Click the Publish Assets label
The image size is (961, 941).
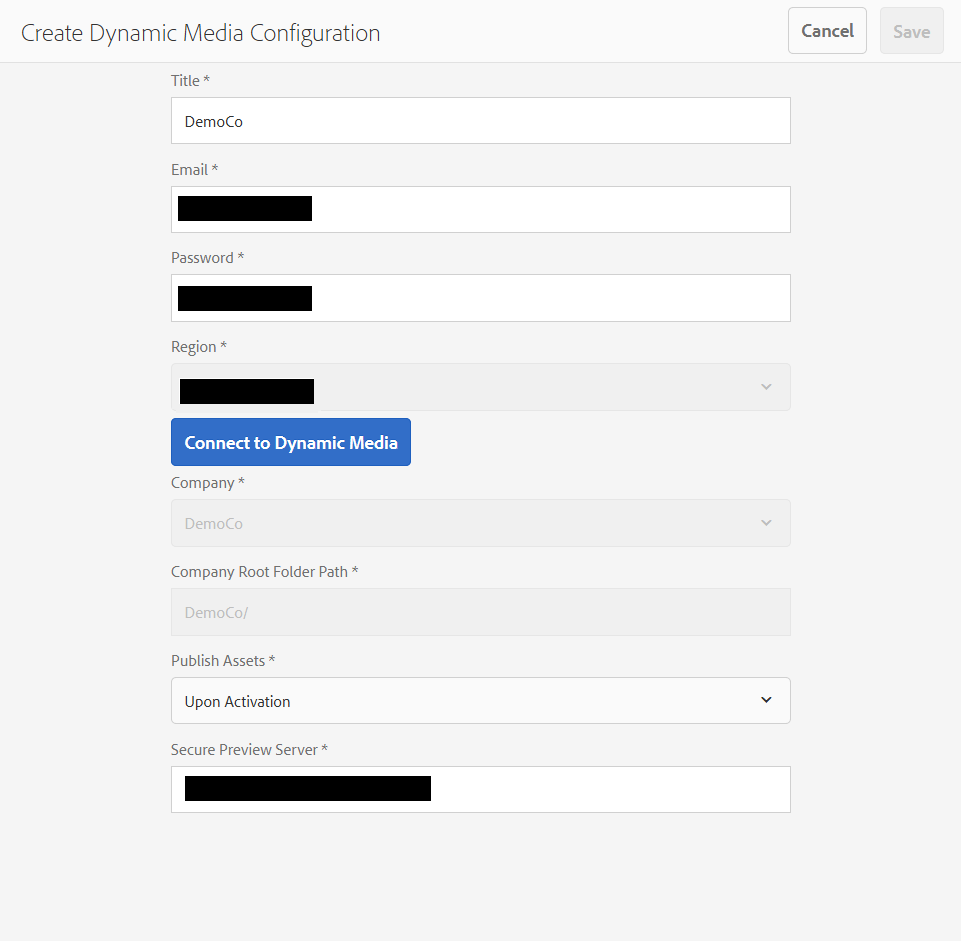pyautogui.click(x=223, y=660)
